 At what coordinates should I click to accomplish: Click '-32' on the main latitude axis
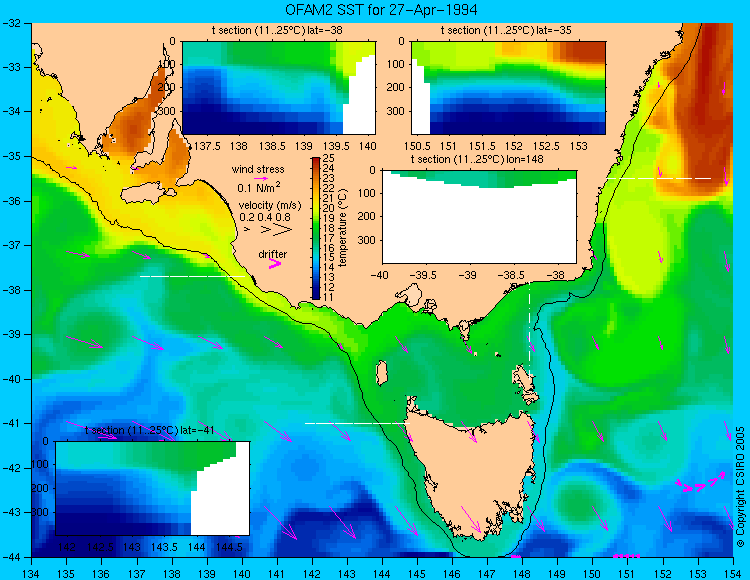point(11,23)
